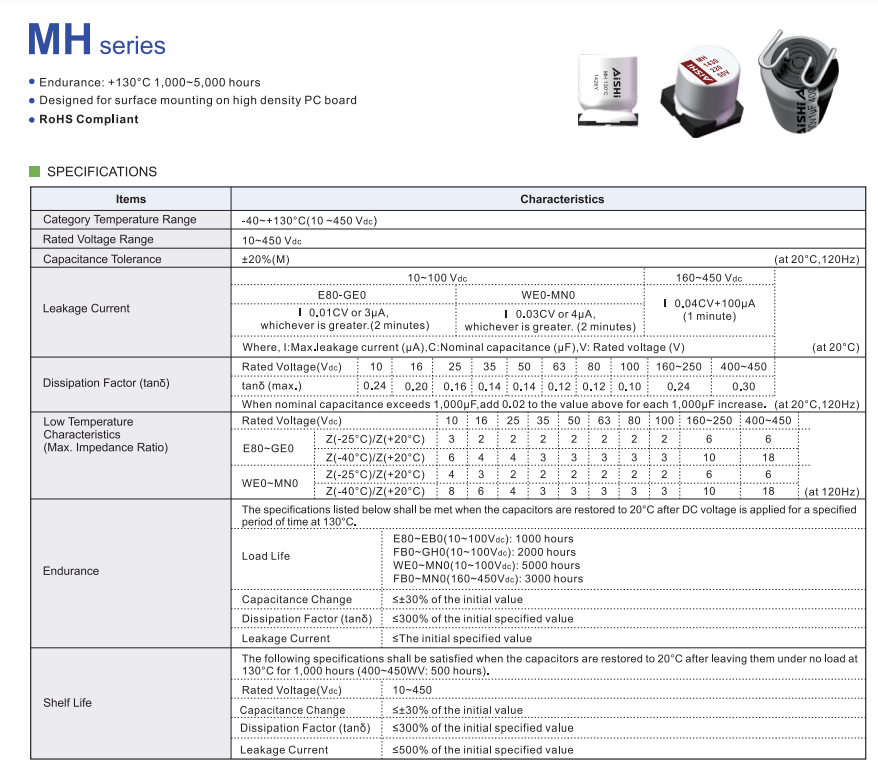Click the Items column header
The image size is (878, 767).
[x=131, y=199]
